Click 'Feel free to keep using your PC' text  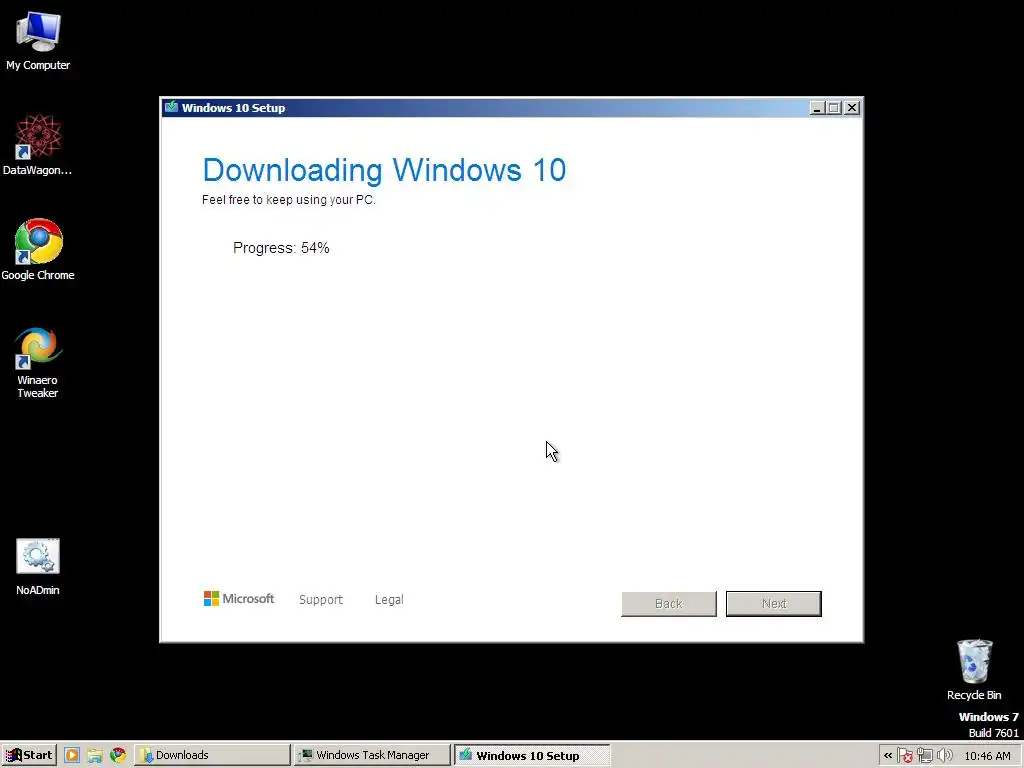point(289,200)
